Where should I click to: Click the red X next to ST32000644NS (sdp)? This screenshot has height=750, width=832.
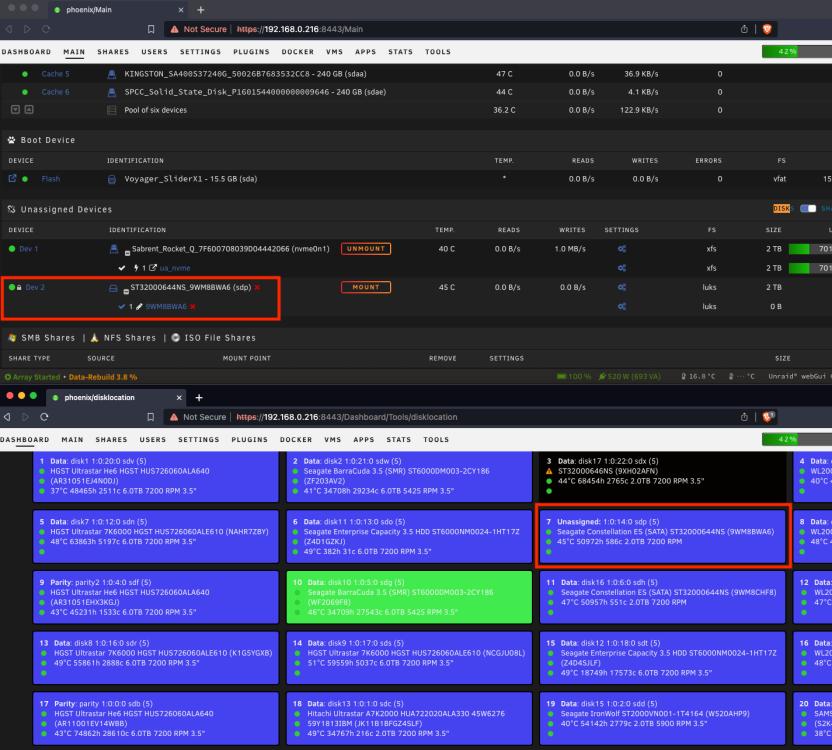tap(257, 287)
